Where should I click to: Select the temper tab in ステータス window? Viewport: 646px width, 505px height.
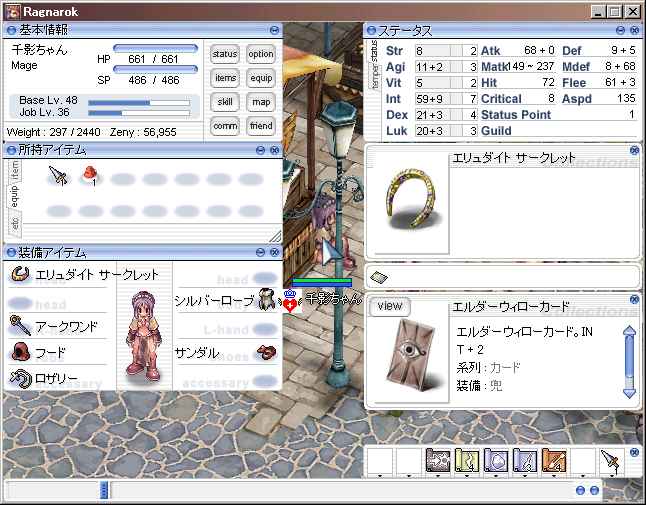375,77
